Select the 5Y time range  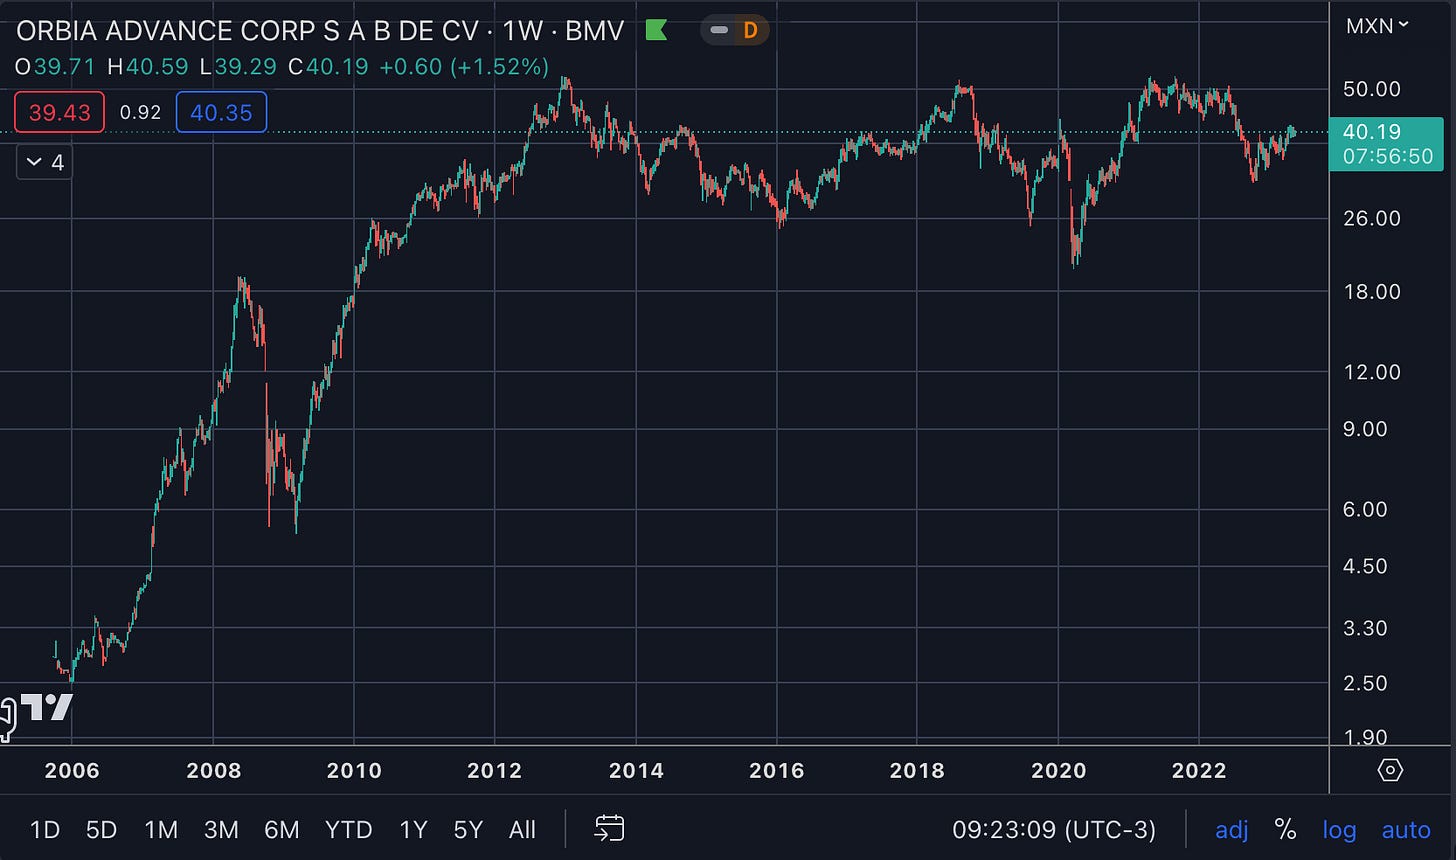click(468, 829)
